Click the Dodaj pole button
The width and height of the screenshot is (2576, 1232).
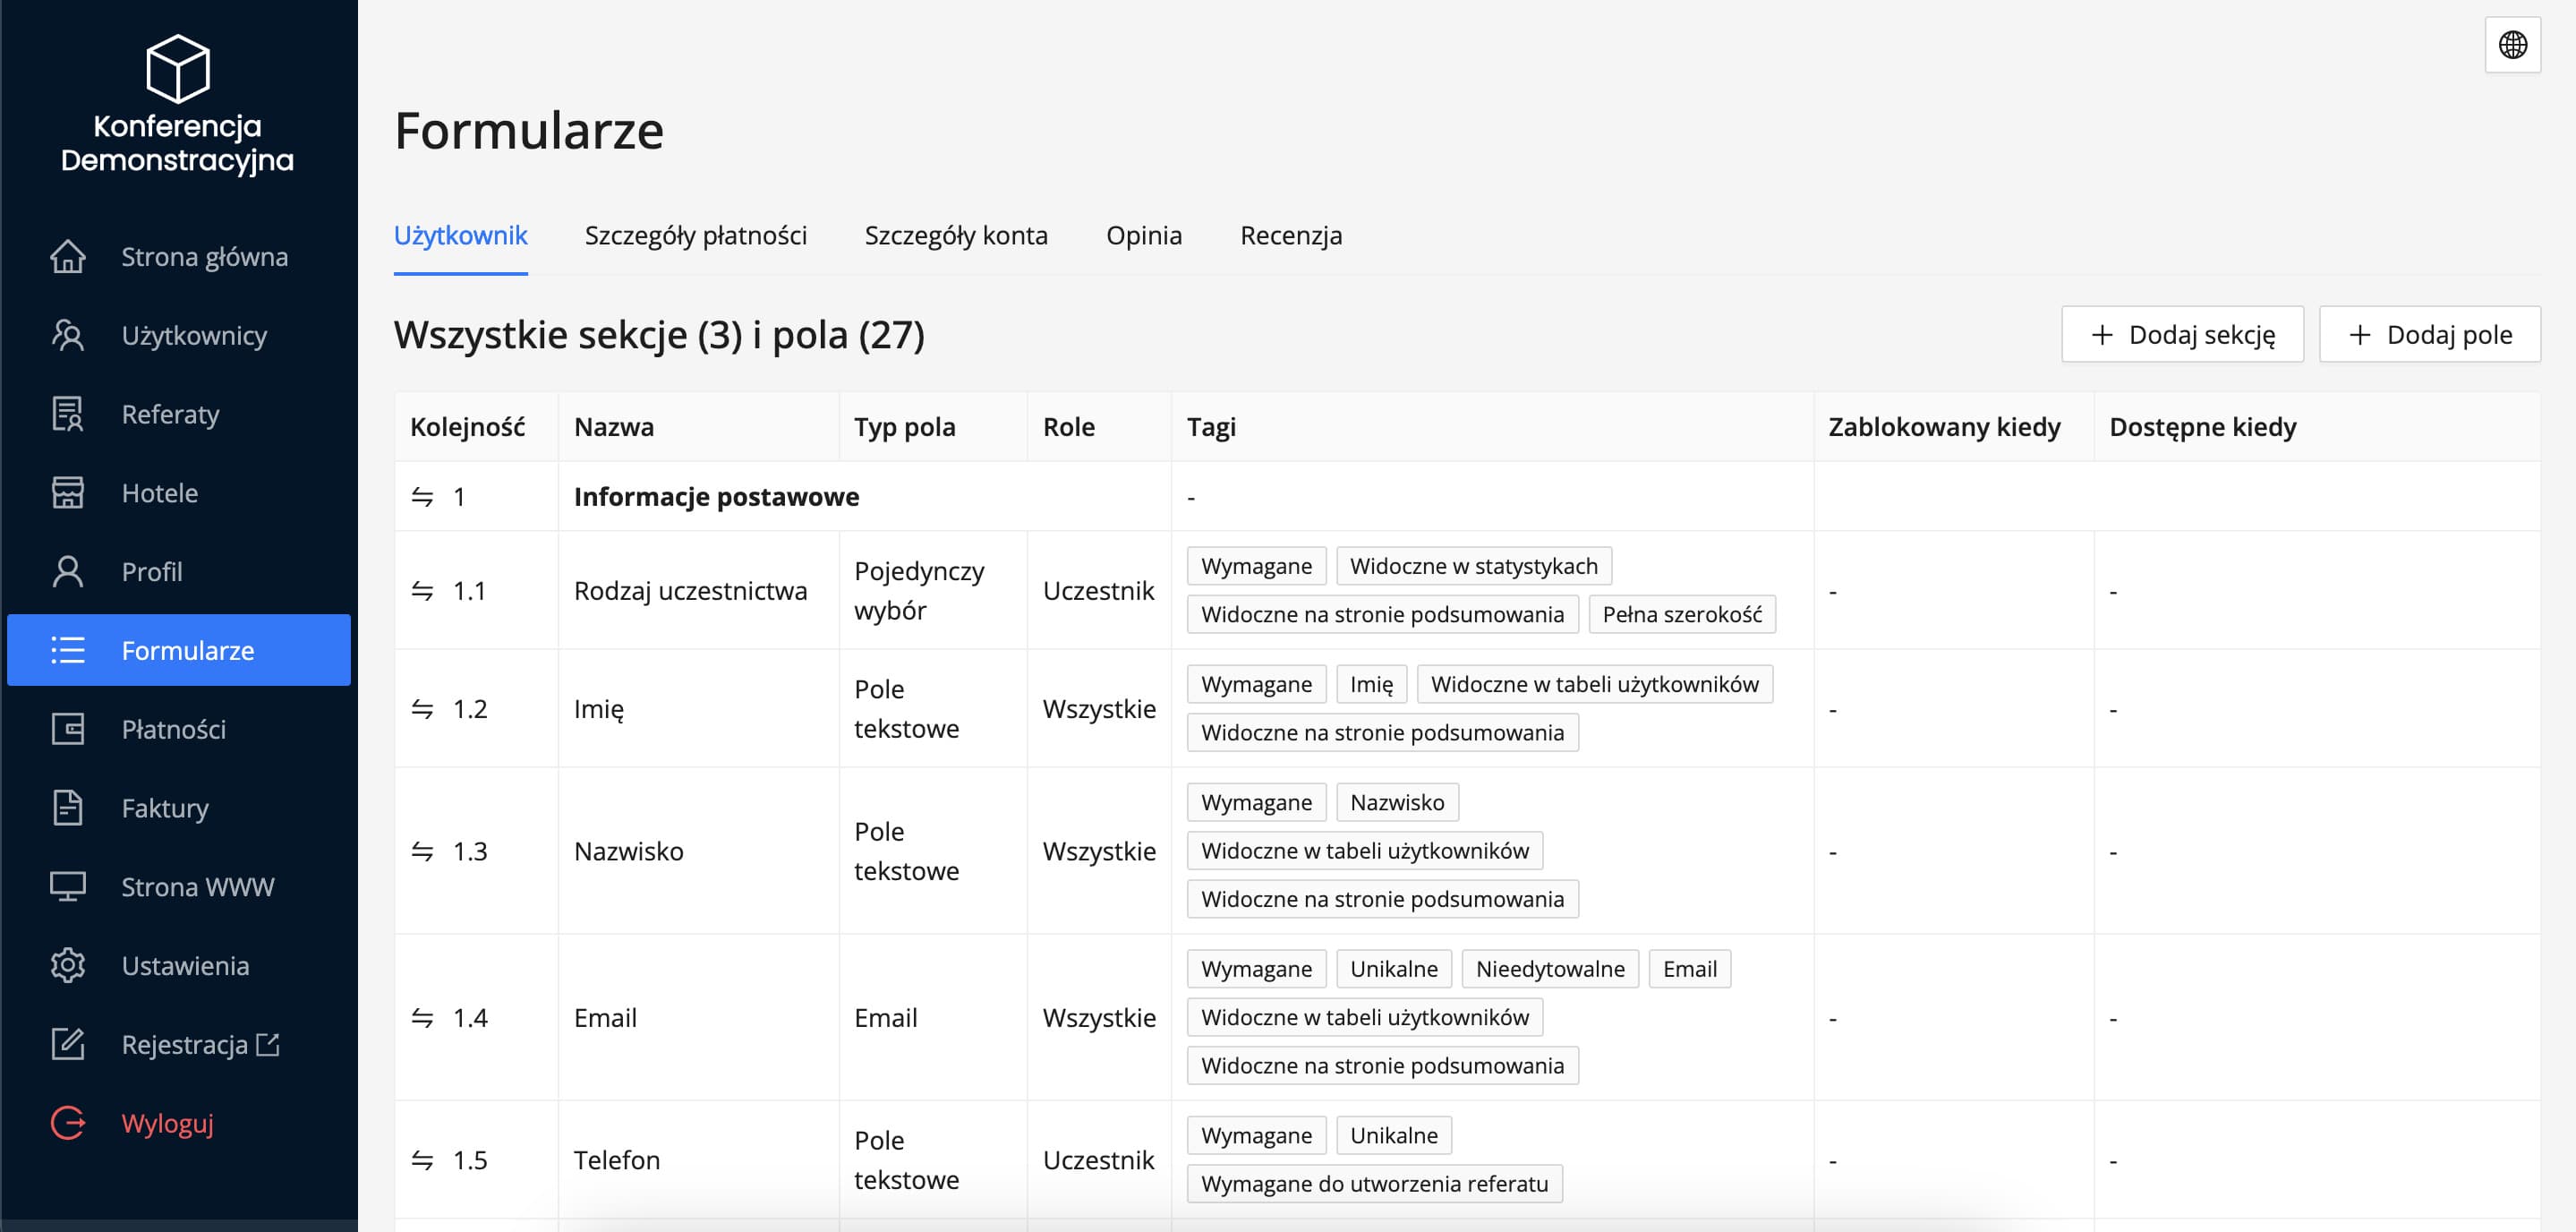click(x=2429, y=334)
